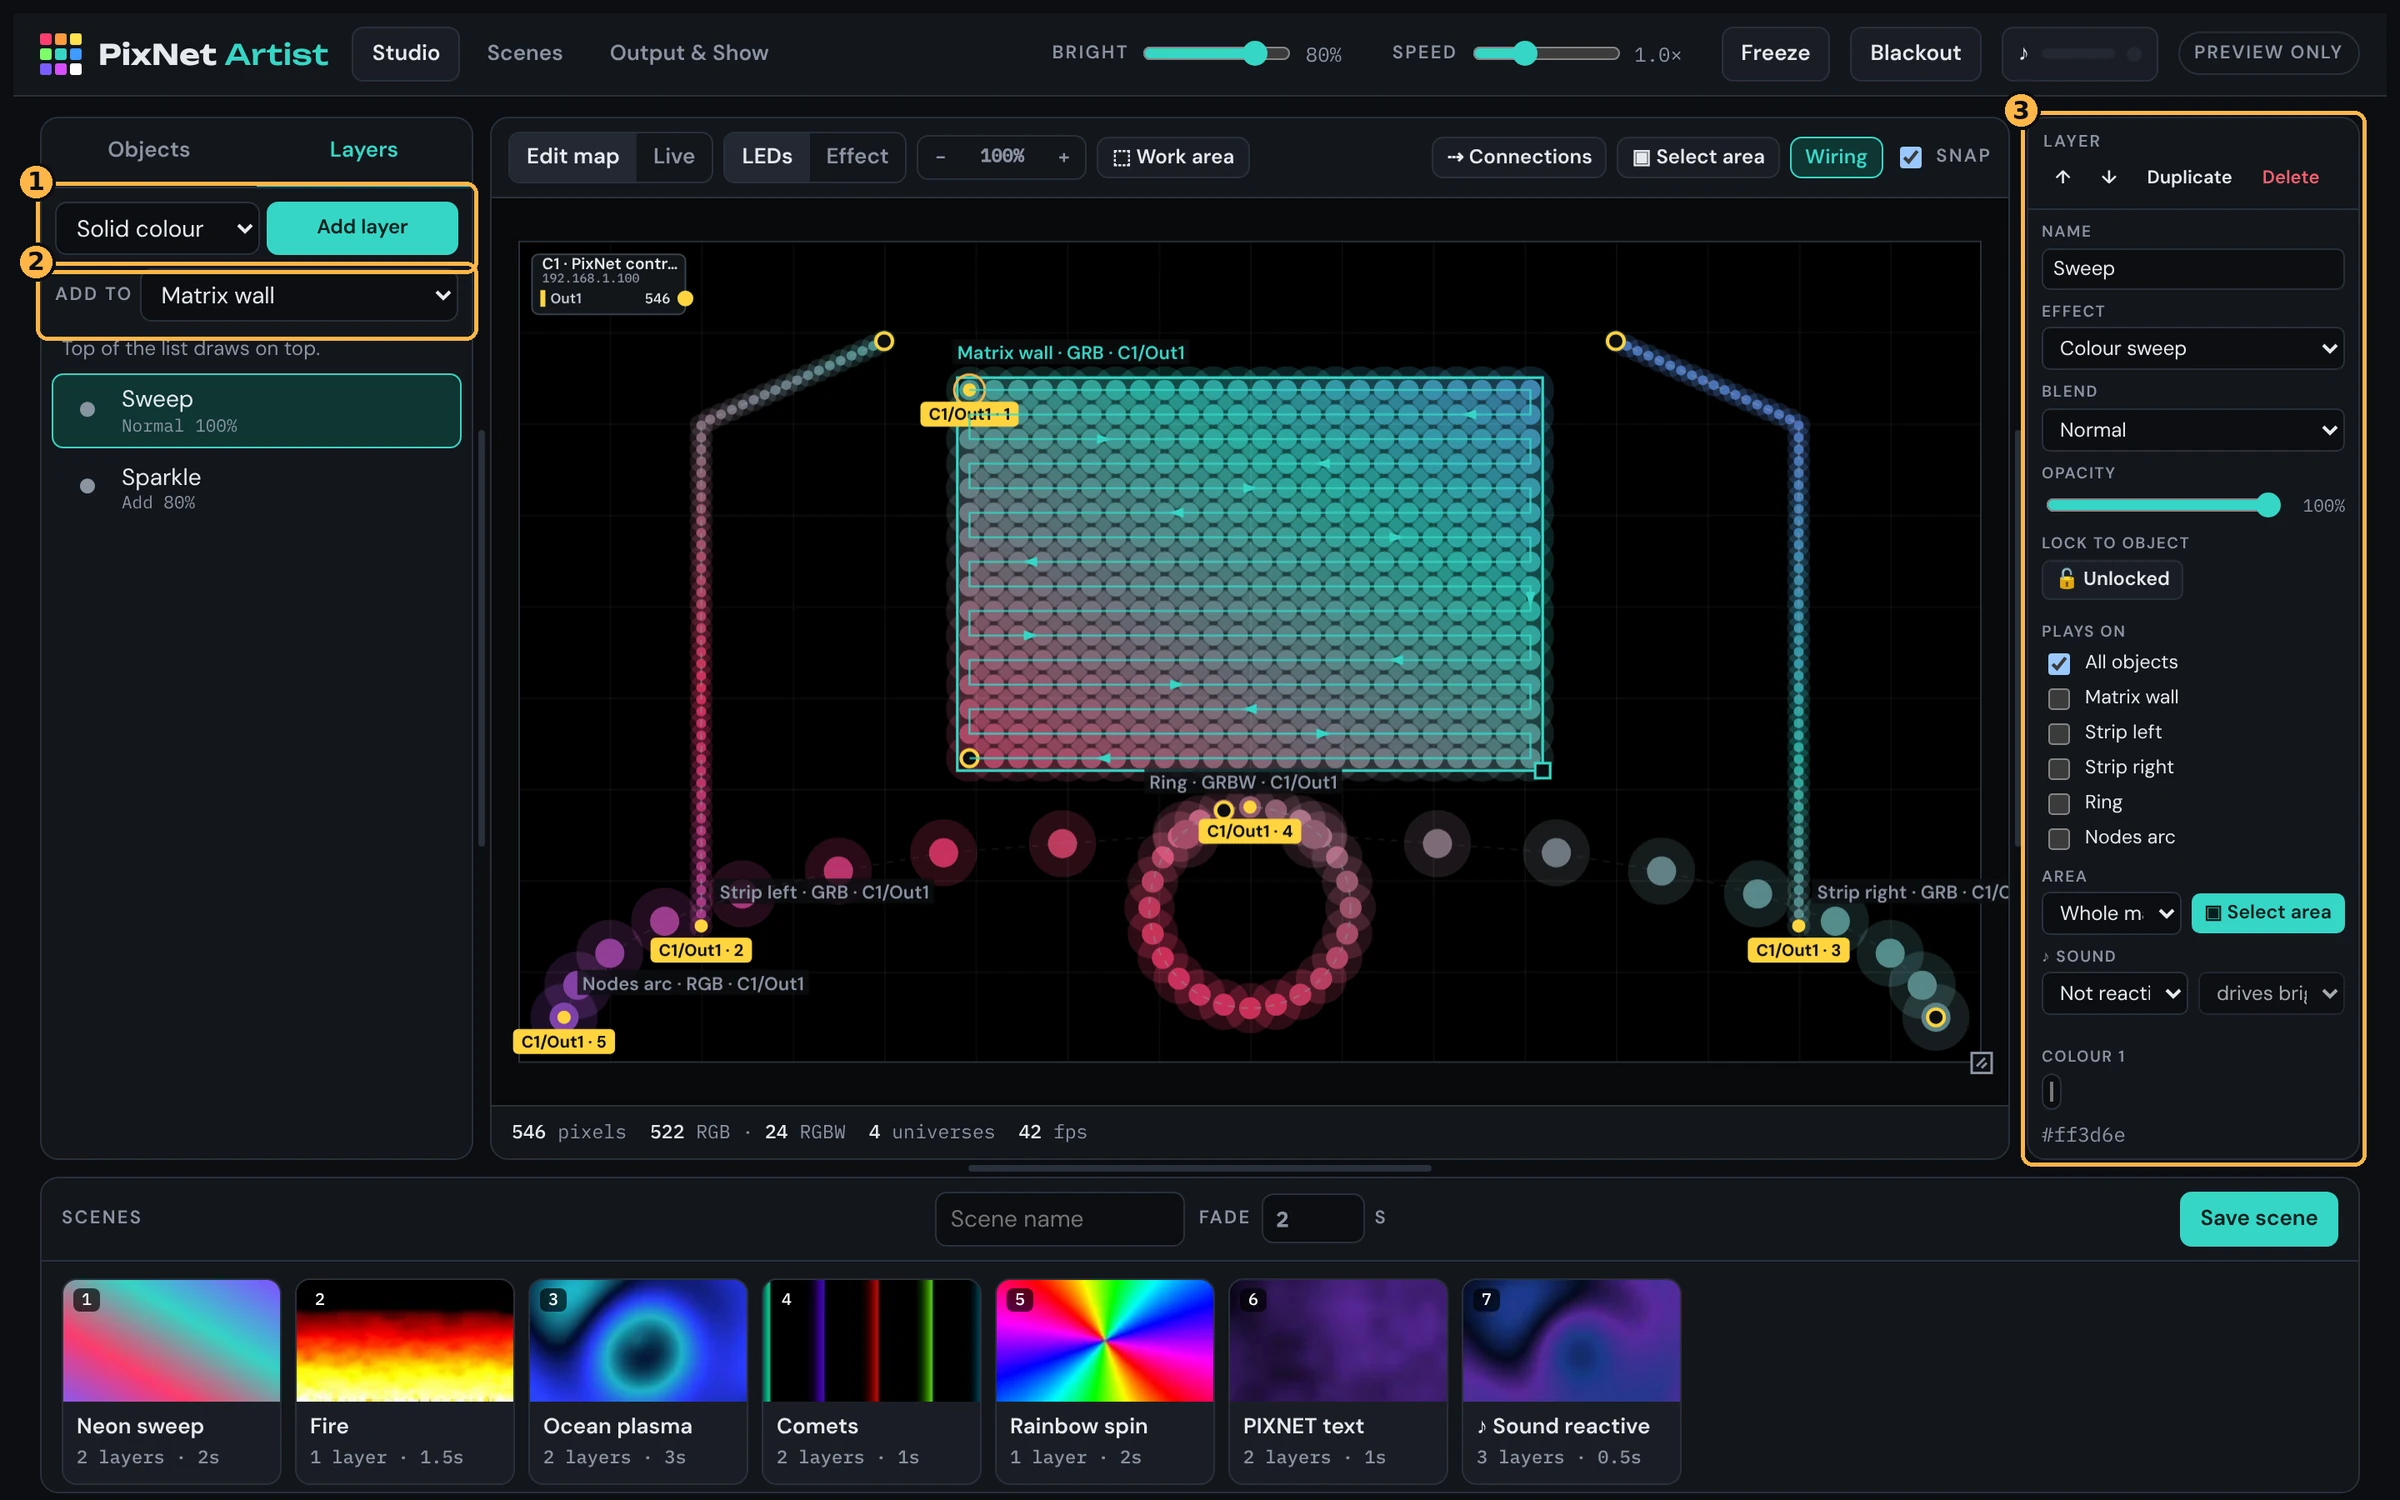The height and width of the screenshot is (1500, 2400).
Task: Click the Blackout button
Action: click(x=1915, y=53)
